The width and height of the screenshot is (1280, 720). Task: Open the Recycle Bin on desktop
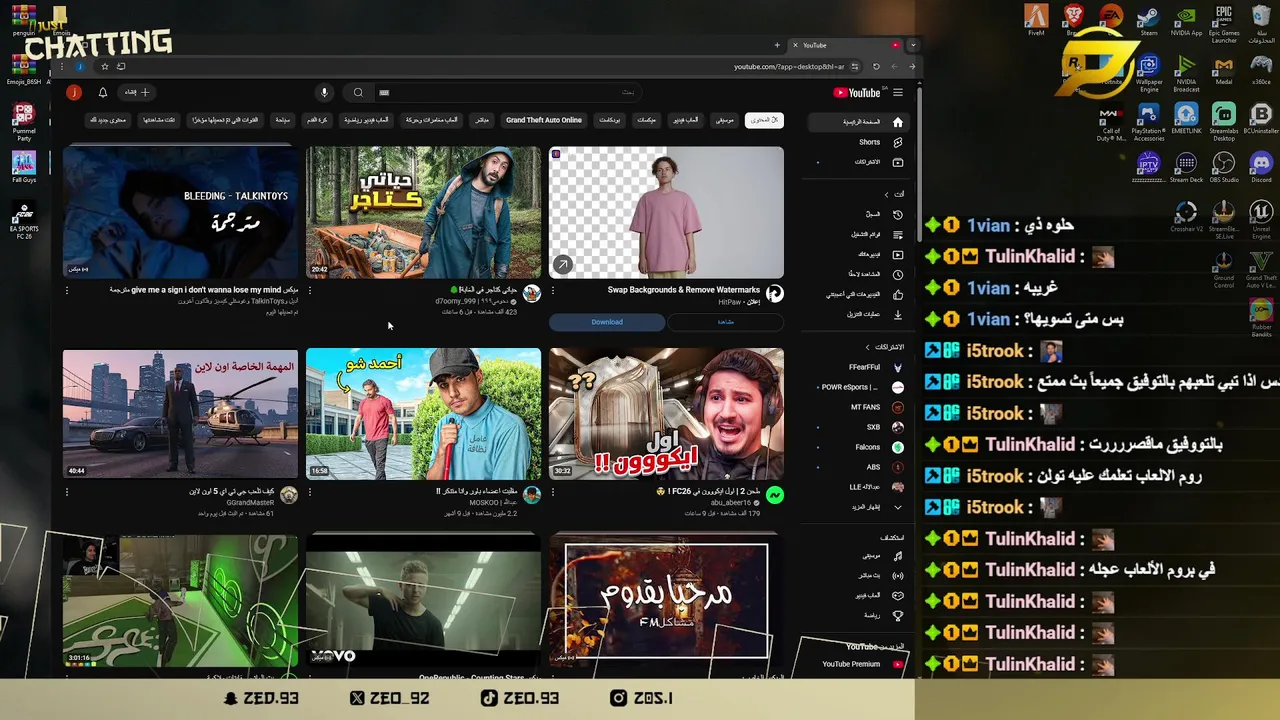1261,24
